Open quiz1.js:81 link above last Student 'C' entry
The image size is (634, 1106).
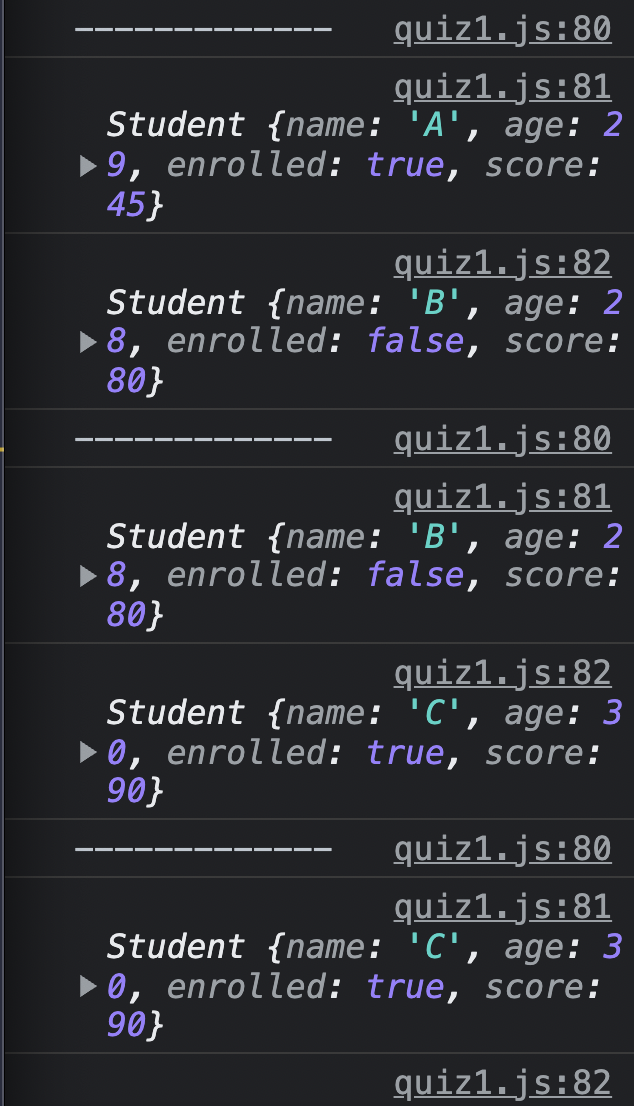502,908
